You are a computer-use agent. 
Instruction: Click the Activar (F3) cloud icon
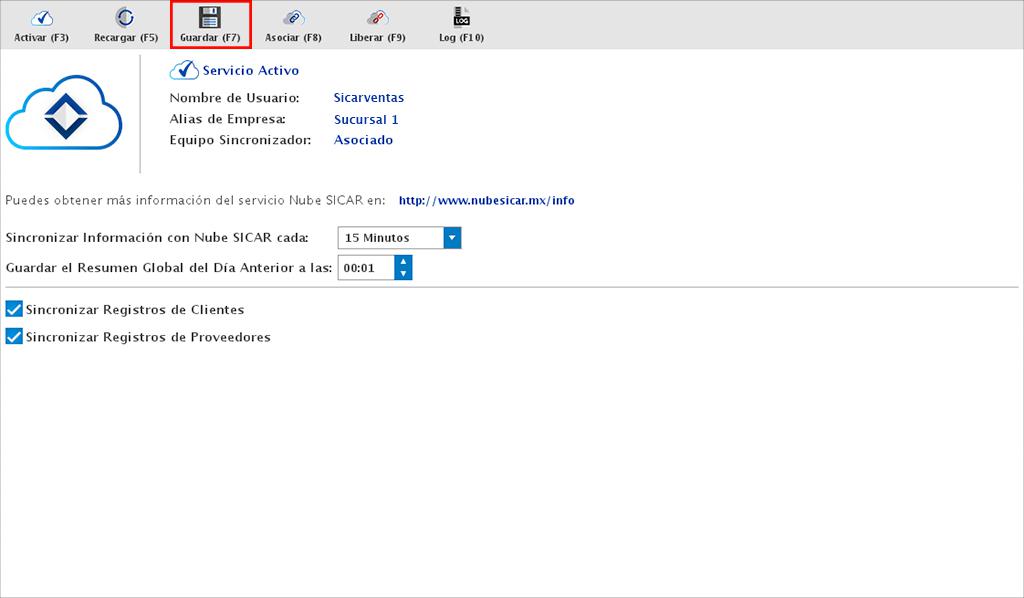point(41,17)
